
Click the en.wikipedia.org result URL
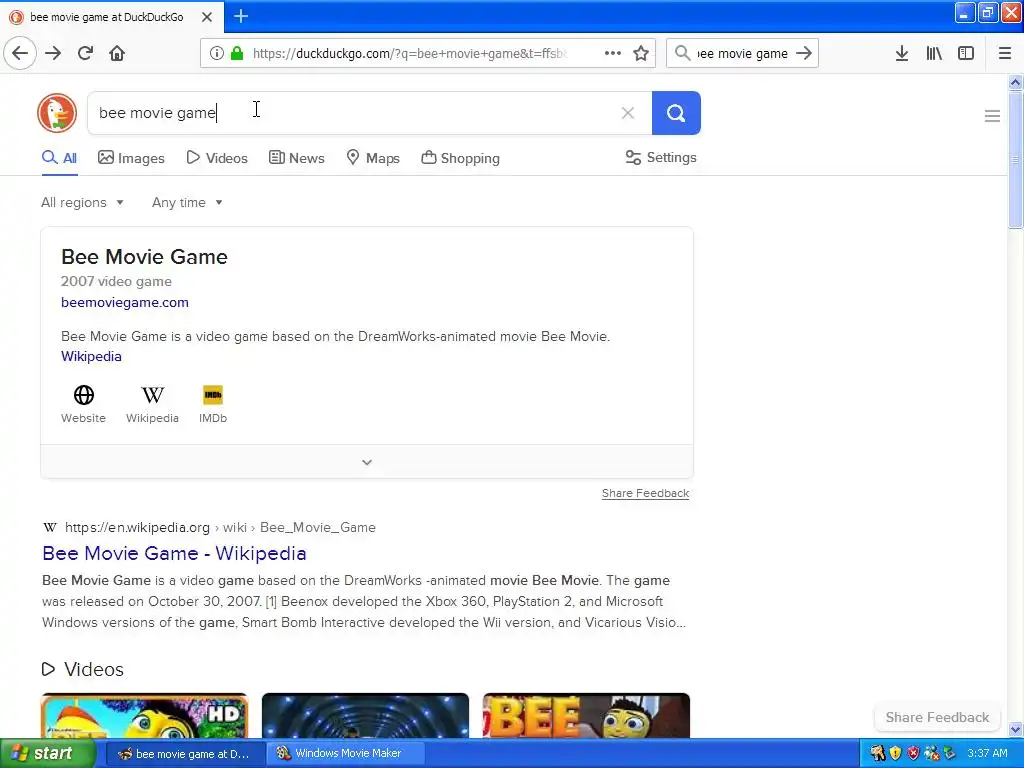pyautogui.click(x=220, y=527)
